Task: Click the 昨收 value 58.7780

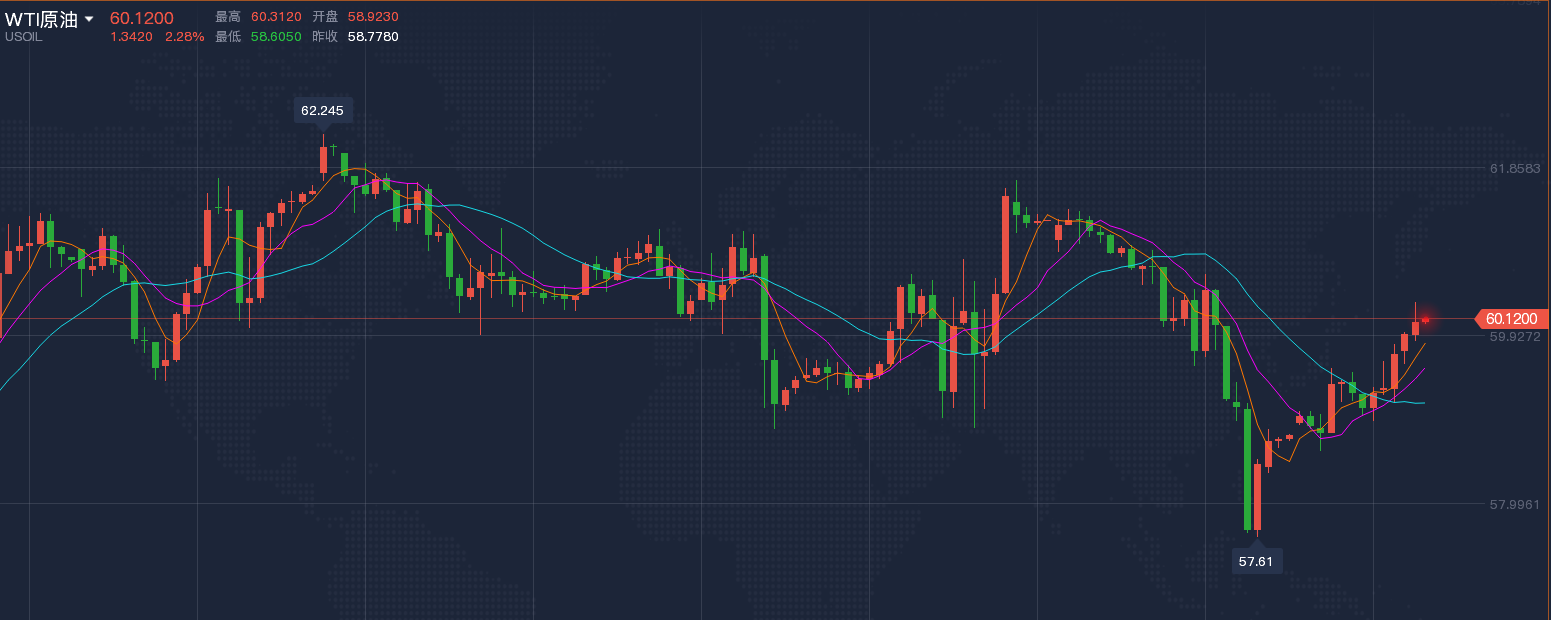Action: [x=373, y=37]
